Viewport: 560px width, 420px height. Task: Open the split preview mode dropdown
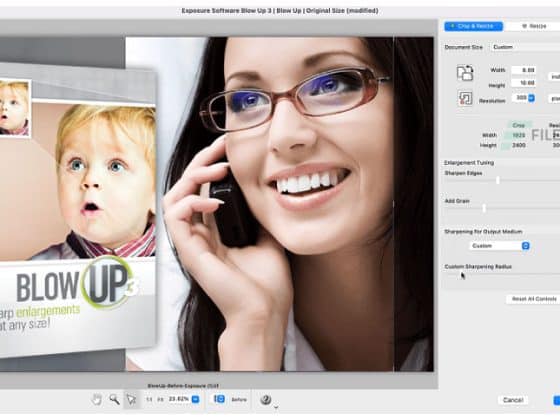[219, 399]
